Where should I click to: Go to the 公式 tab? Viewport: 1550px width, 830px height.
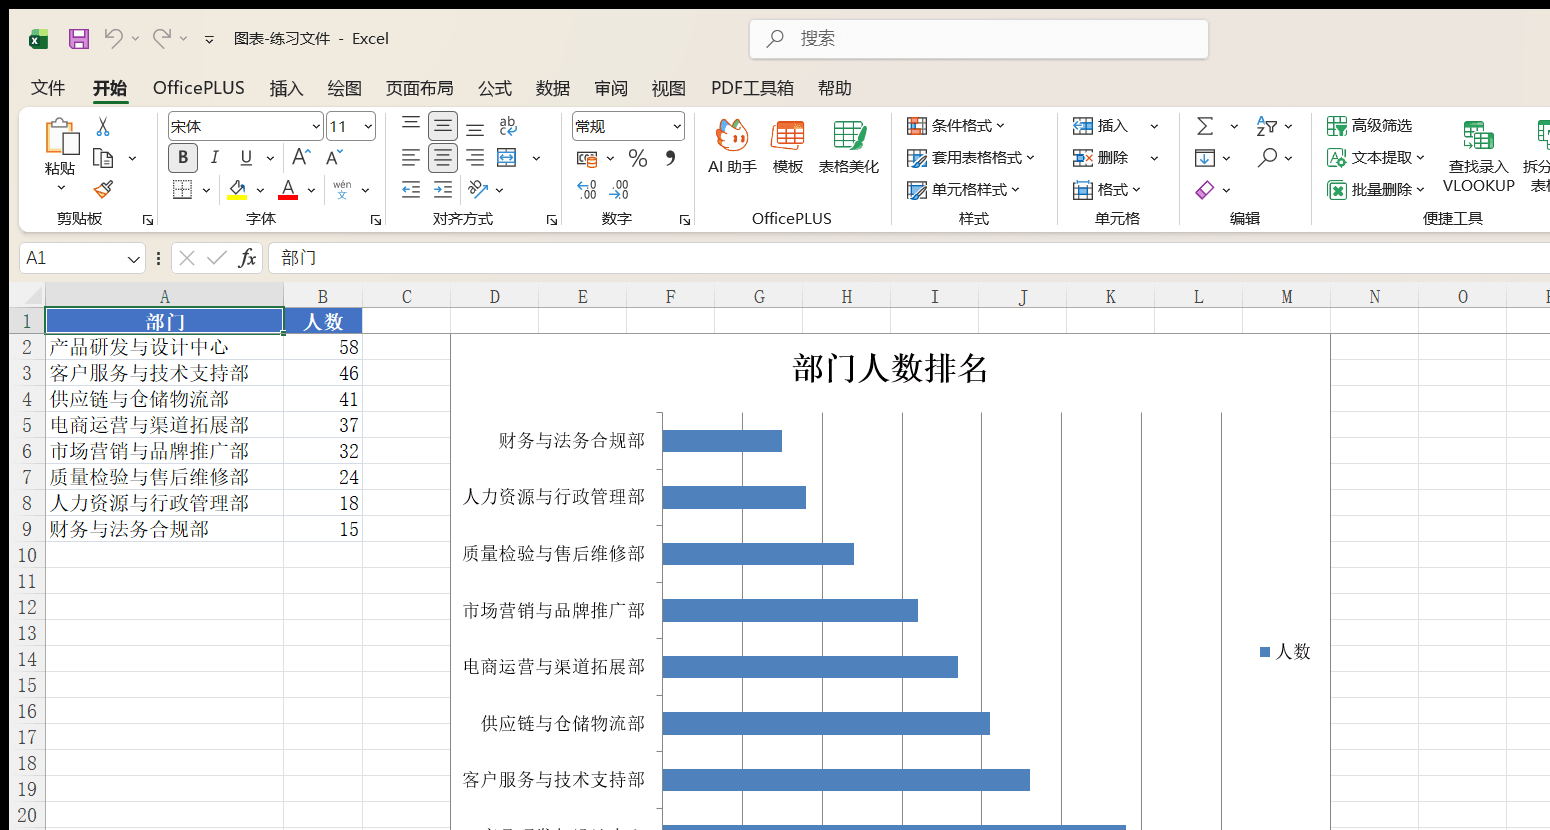(494, 88)
